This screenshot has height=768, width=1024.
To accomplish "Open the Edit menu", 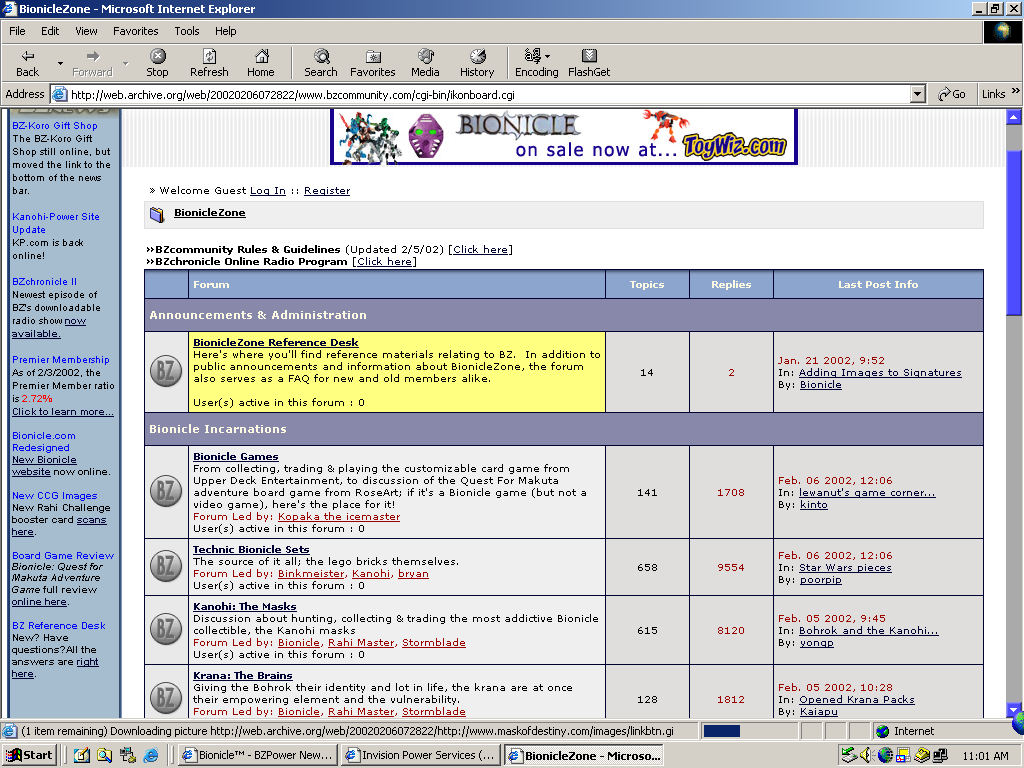I will [50, 31].
